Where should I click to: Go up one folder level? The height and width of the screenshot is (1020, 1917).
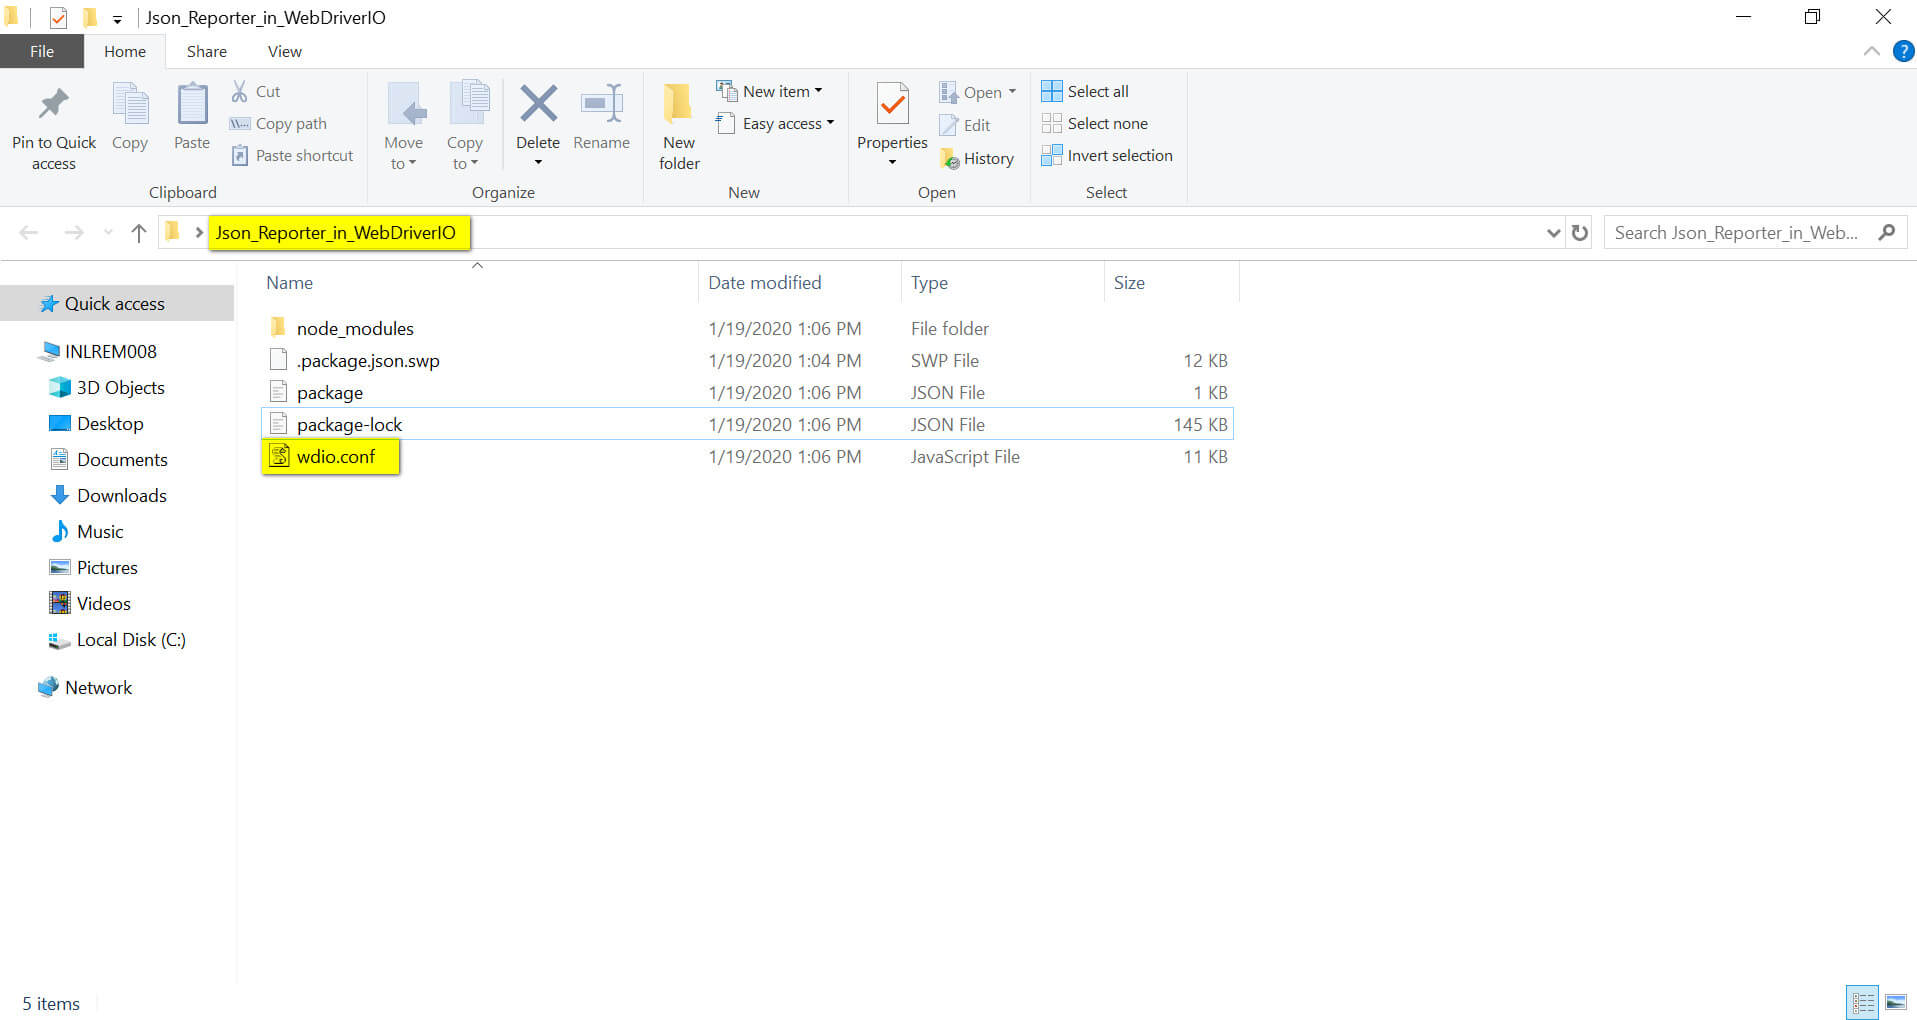point(138,233)
